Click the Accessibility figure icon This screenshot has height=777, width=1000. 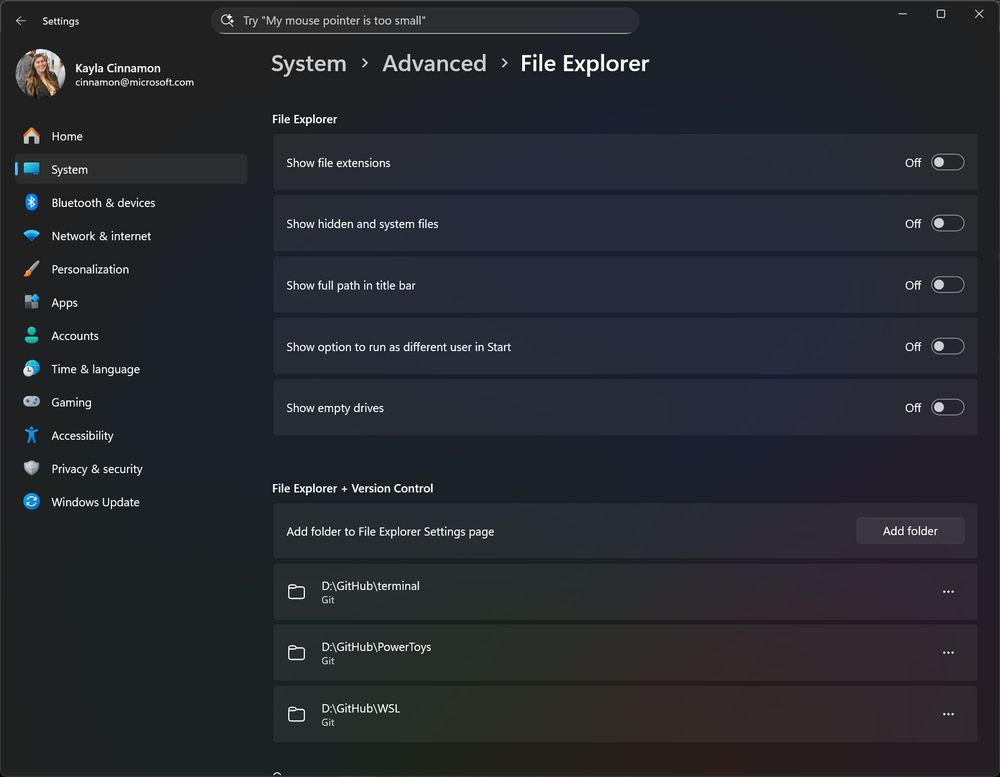(x=31, y=435)
